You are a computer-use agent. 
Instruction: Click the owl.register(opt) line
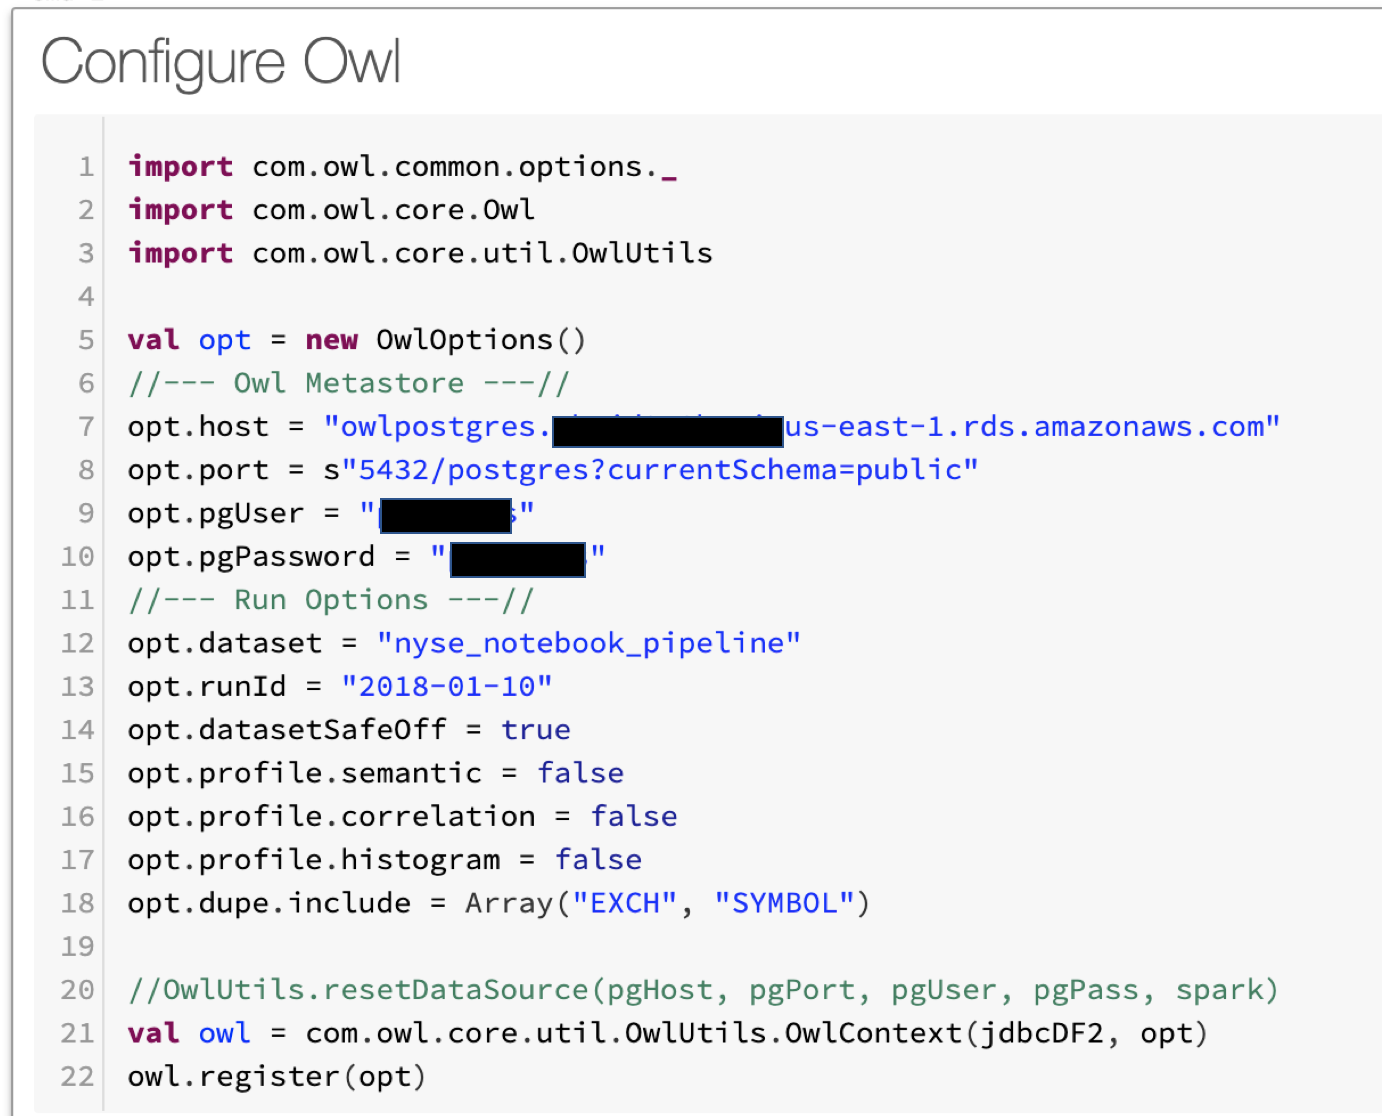pyautogui.click(x=276, y=1077)
